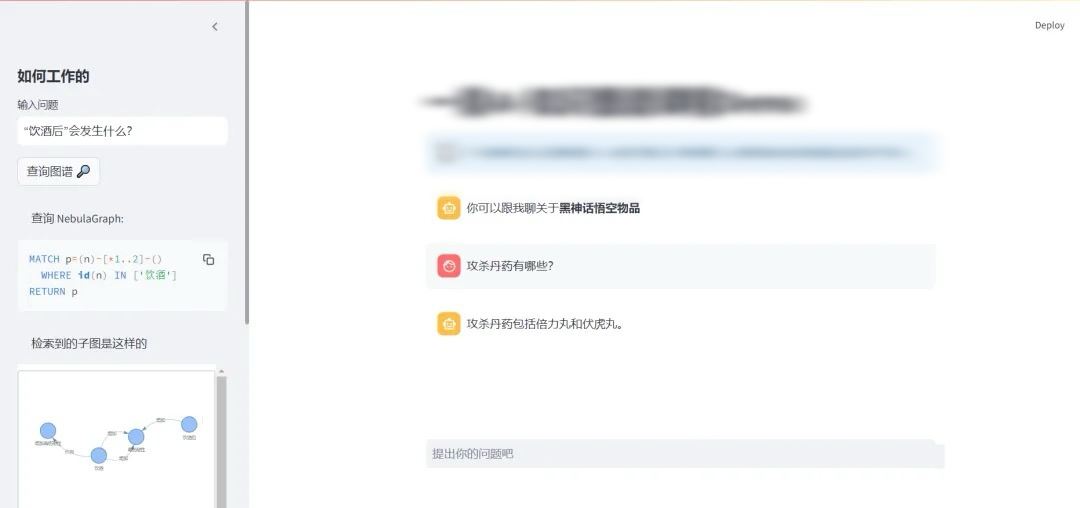Screen dimensions: 1080x508
Task: Click the sidebar's vertical scrollbar handle
Action: [x=247, y=162]
